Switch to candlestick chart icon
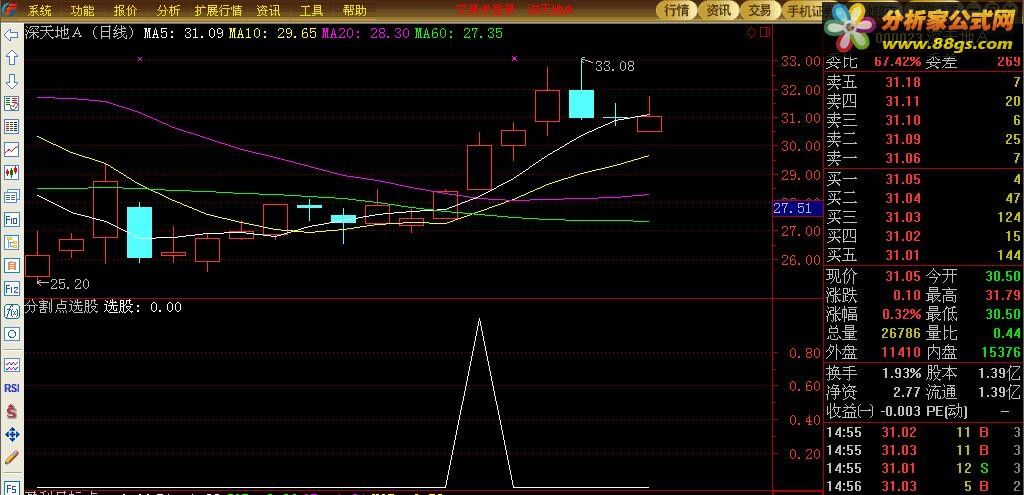The image size is (1024, 495). [11, 172]
